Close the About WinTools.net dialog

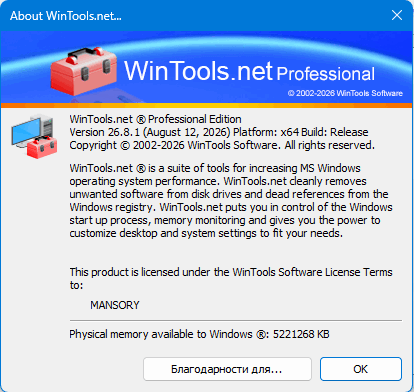point(397,15)
